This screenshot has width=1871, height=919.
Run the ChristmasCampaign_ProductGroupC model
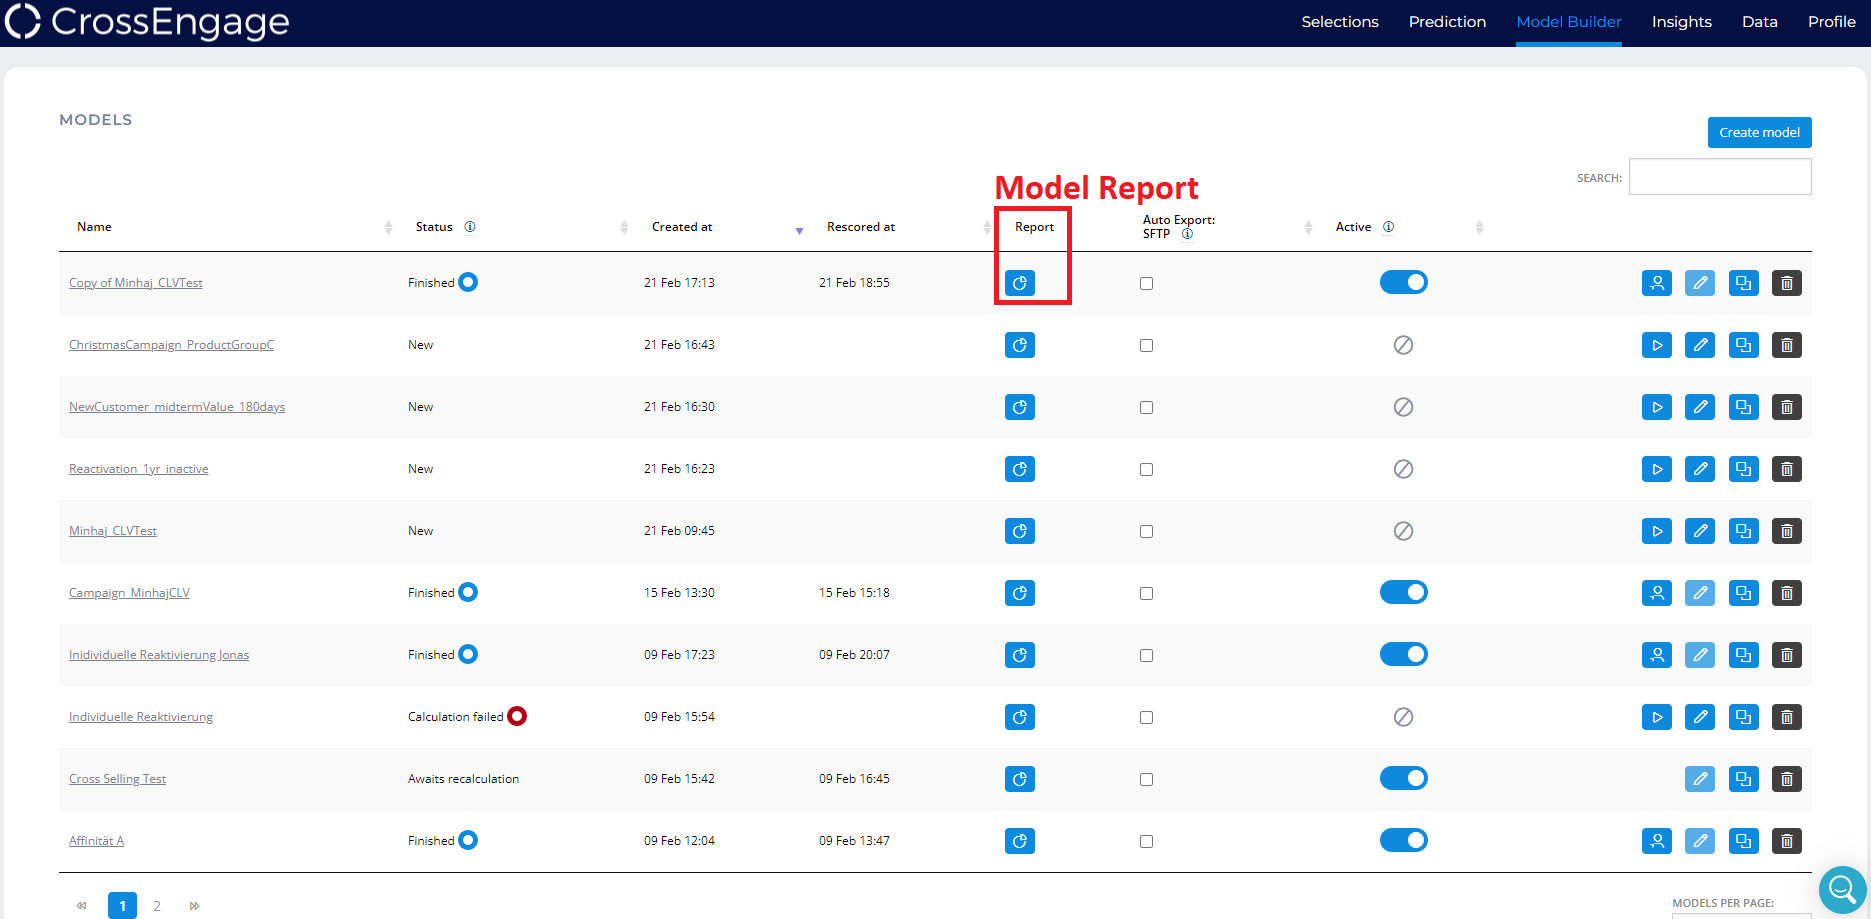1656,345
